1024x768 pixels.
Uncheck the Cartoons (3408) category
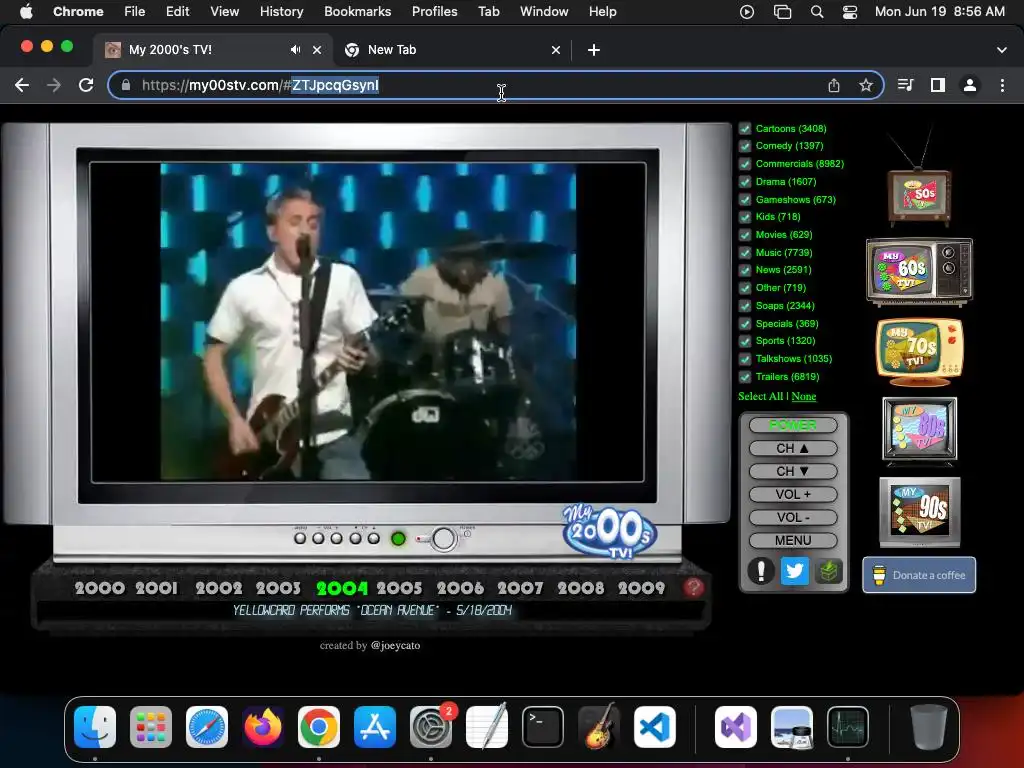click(745, 129)
